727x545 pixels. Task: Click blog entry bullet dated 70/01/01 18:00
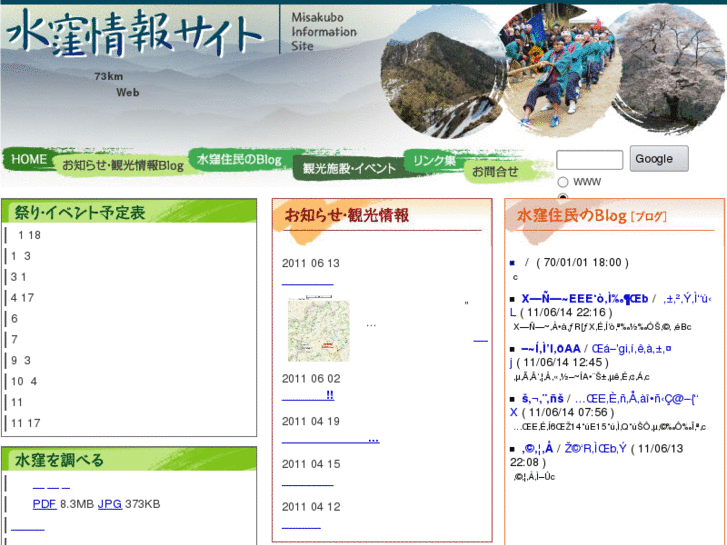tap(512, 263)
